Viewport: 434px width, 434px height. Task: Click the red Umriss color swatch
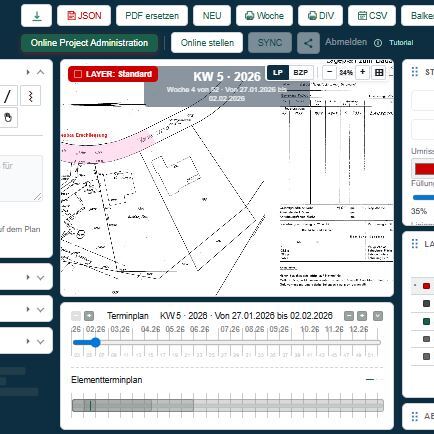424,169
